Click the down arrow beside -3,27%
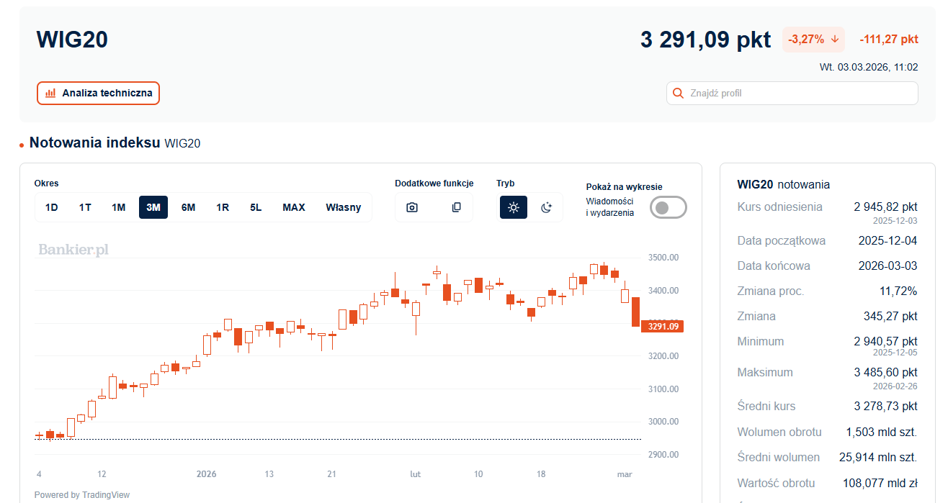The width and height of the screenshot is (948, 503). click(x=835, y=39)
